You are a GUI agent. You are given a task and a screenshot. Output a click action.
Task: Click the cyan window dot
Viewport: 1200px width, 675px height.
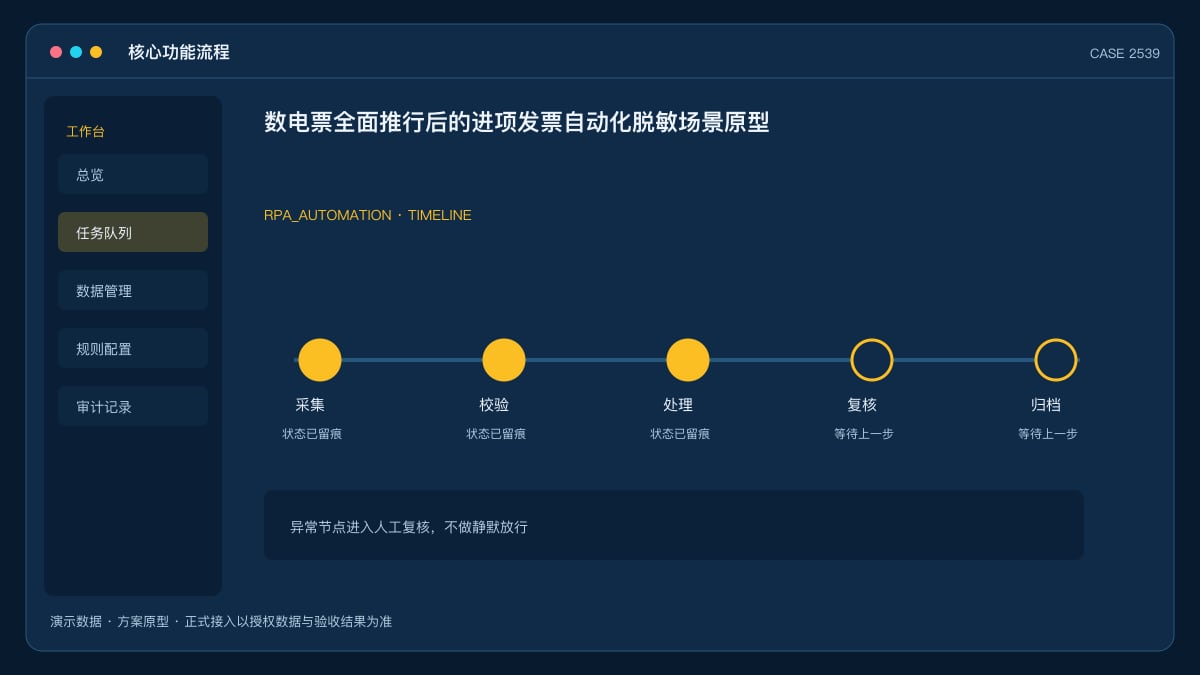(x=76, y=52)
